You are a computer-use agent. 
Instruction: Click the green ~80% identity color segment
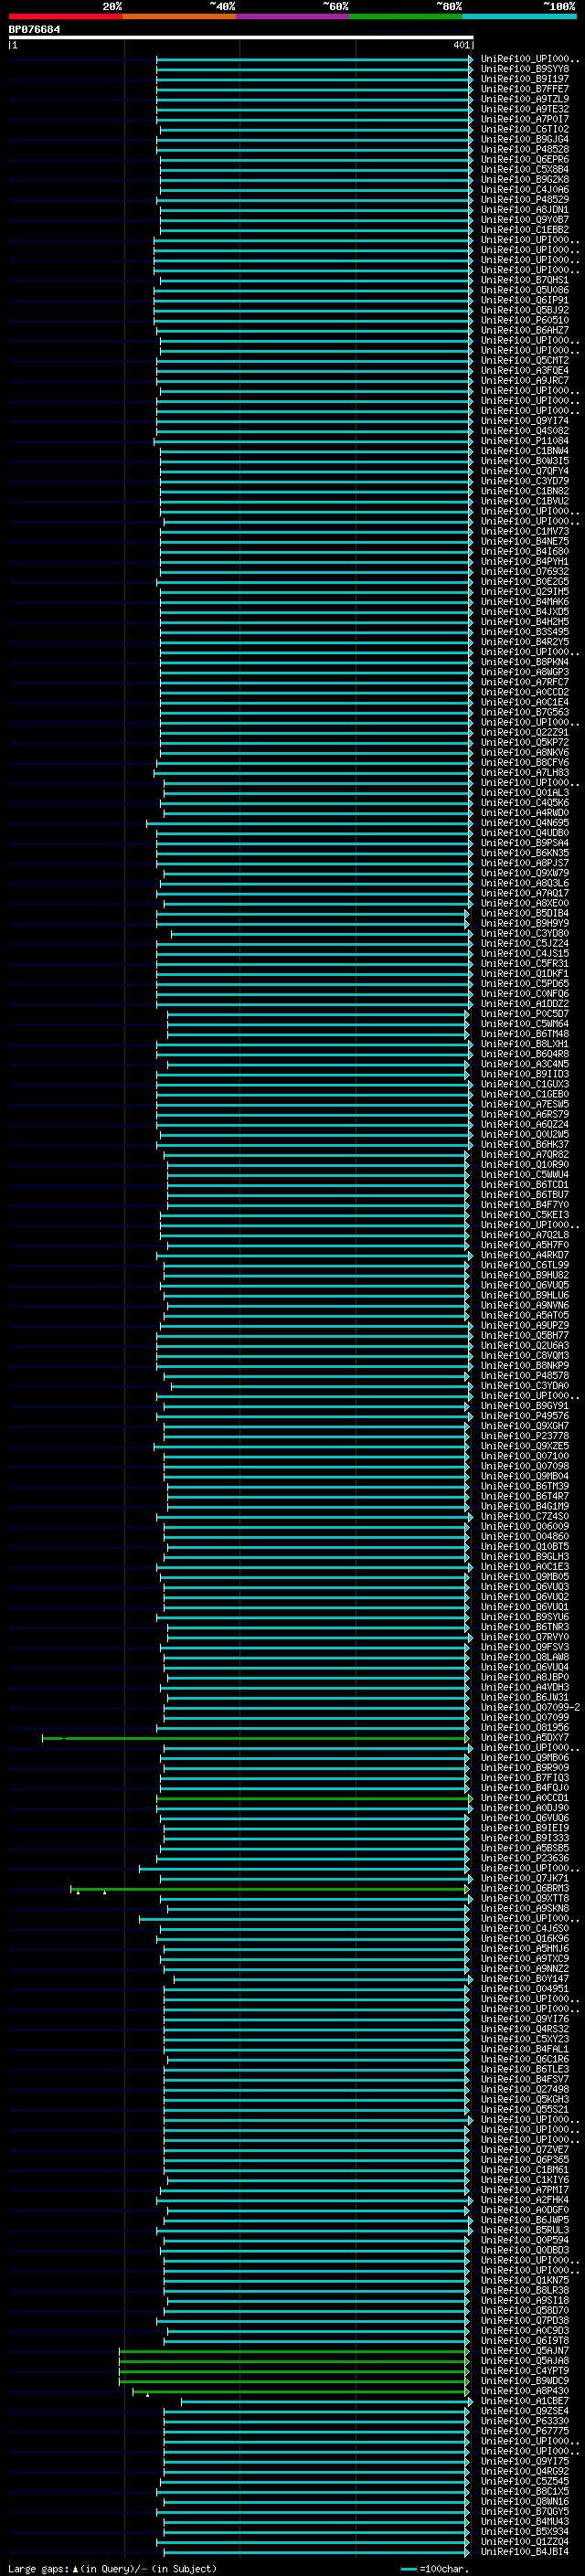pyautogui.click(x=406, y=16)
